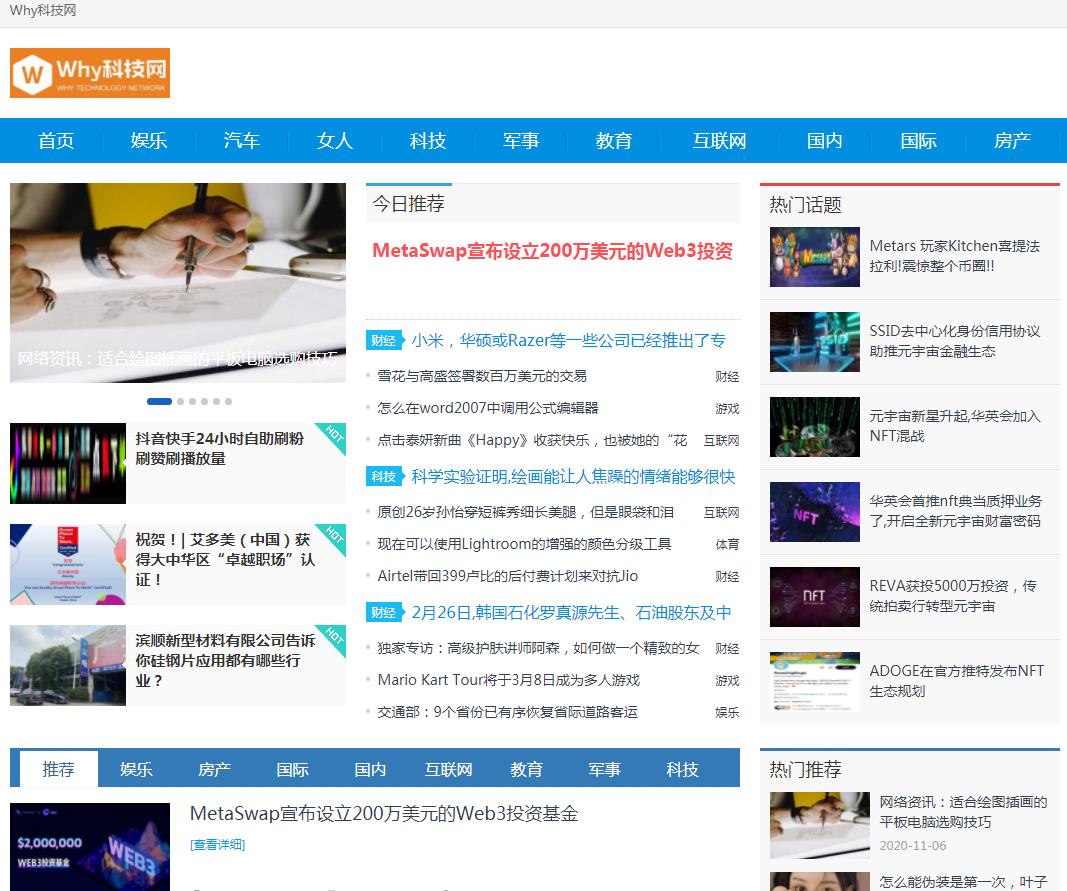Open the 娱乐 navigation menu item
The width and height of the screenshot is (1067, 891).
[149, 140]
